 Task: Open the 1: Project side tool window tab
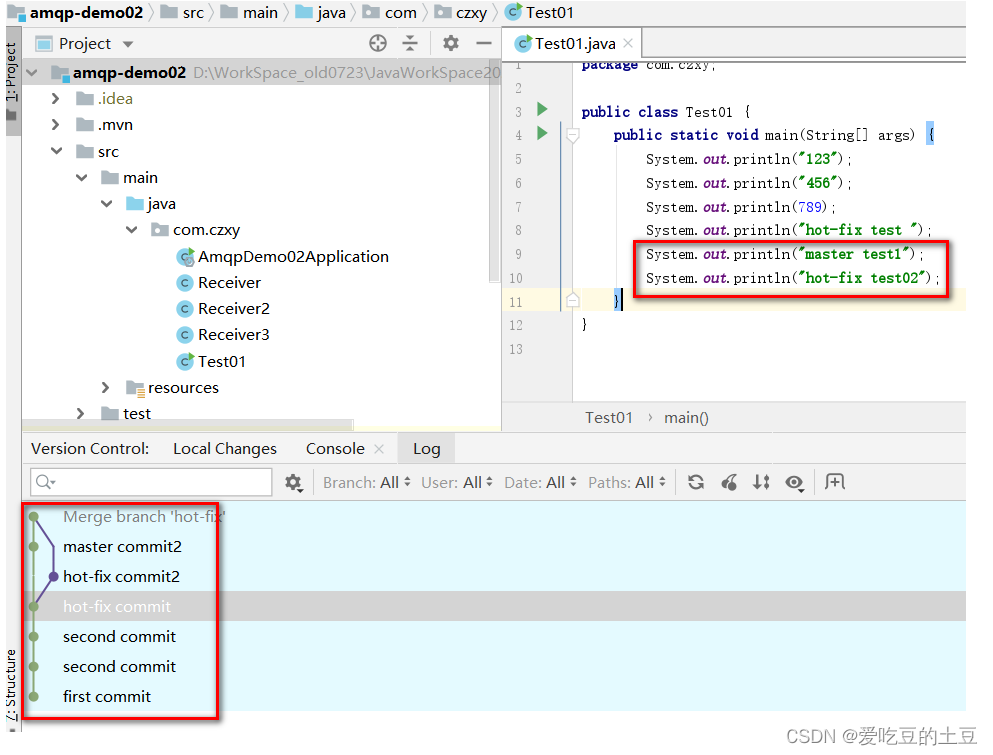tap(11, 79)
